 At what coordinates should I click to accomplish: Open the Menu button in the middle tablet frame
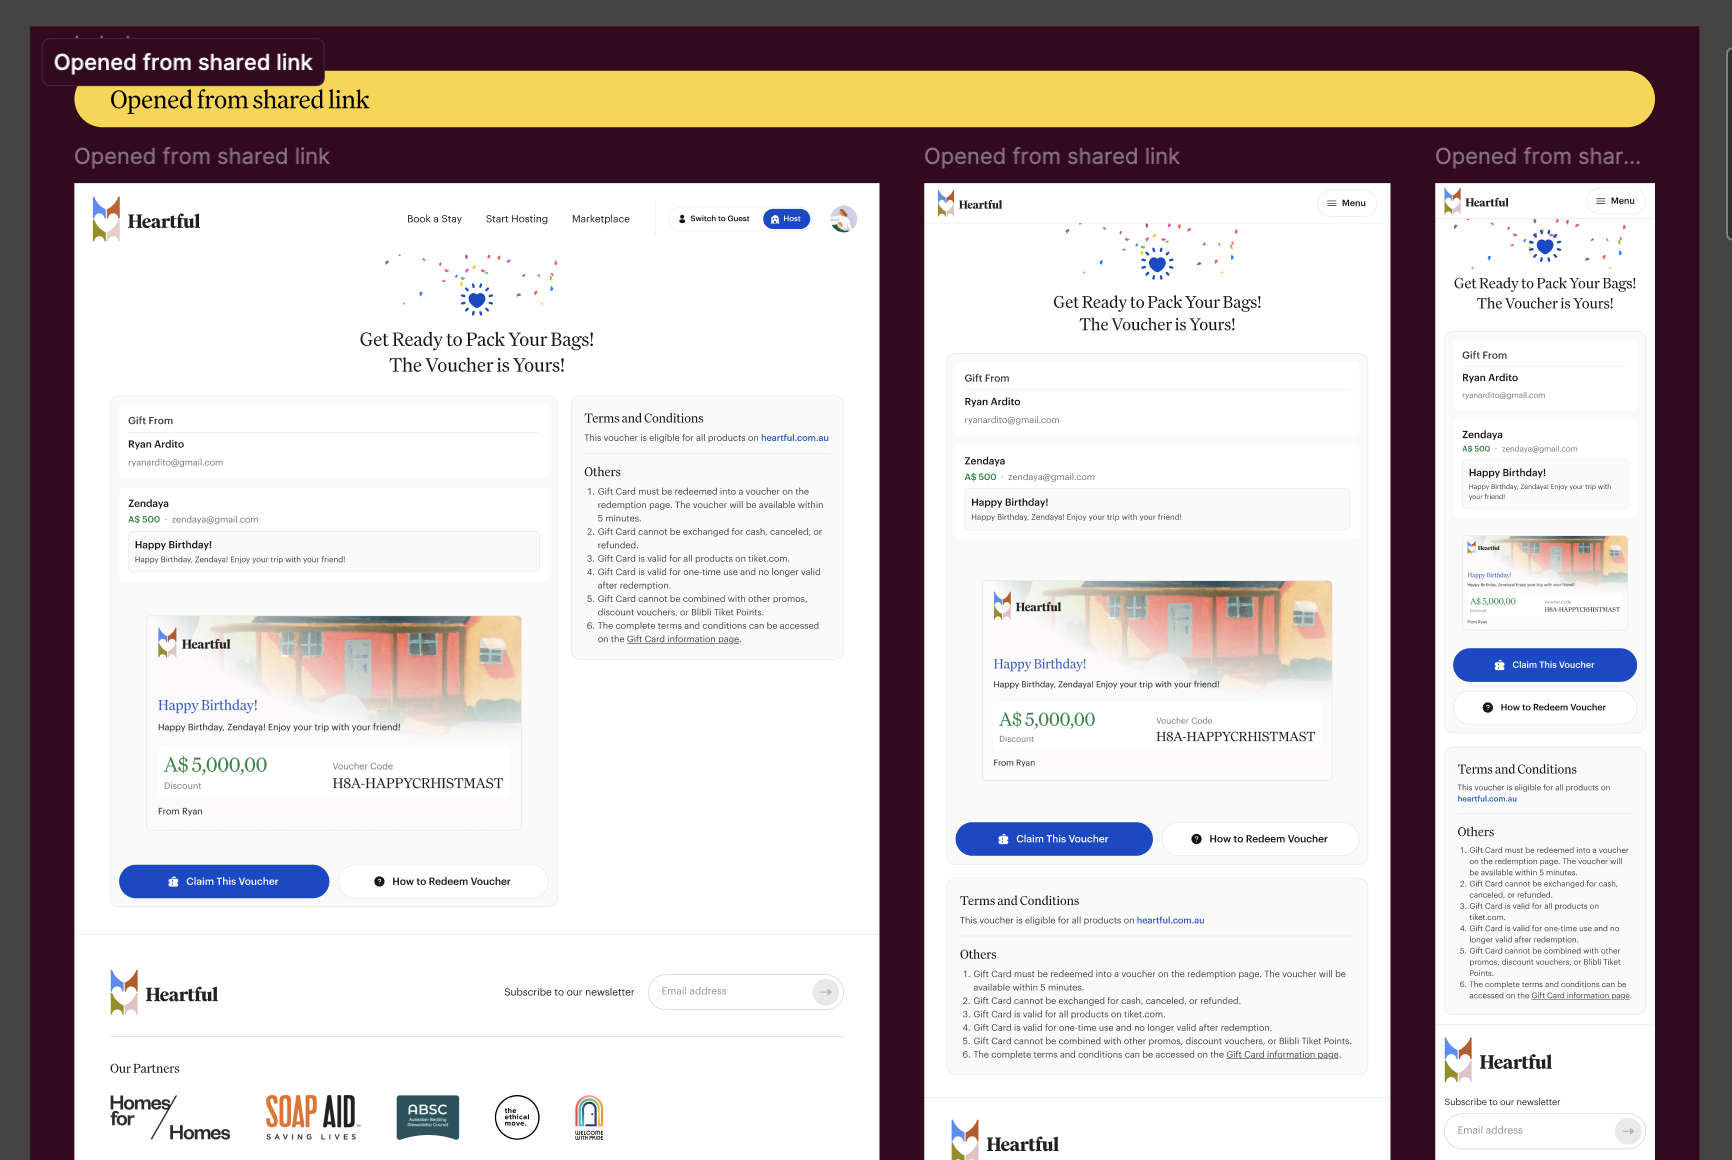(x=1346, y=203)
